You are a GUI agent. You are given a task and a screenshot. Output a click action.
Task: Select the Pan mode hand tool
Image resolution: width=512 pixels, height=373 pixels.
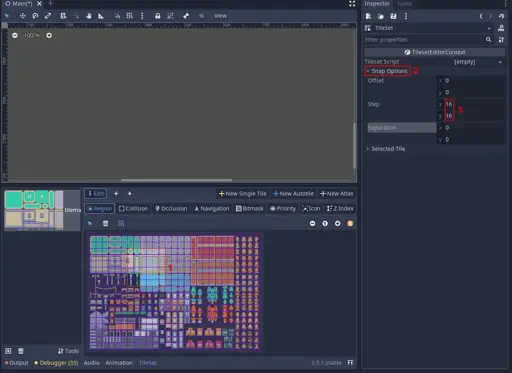point(88,16)
